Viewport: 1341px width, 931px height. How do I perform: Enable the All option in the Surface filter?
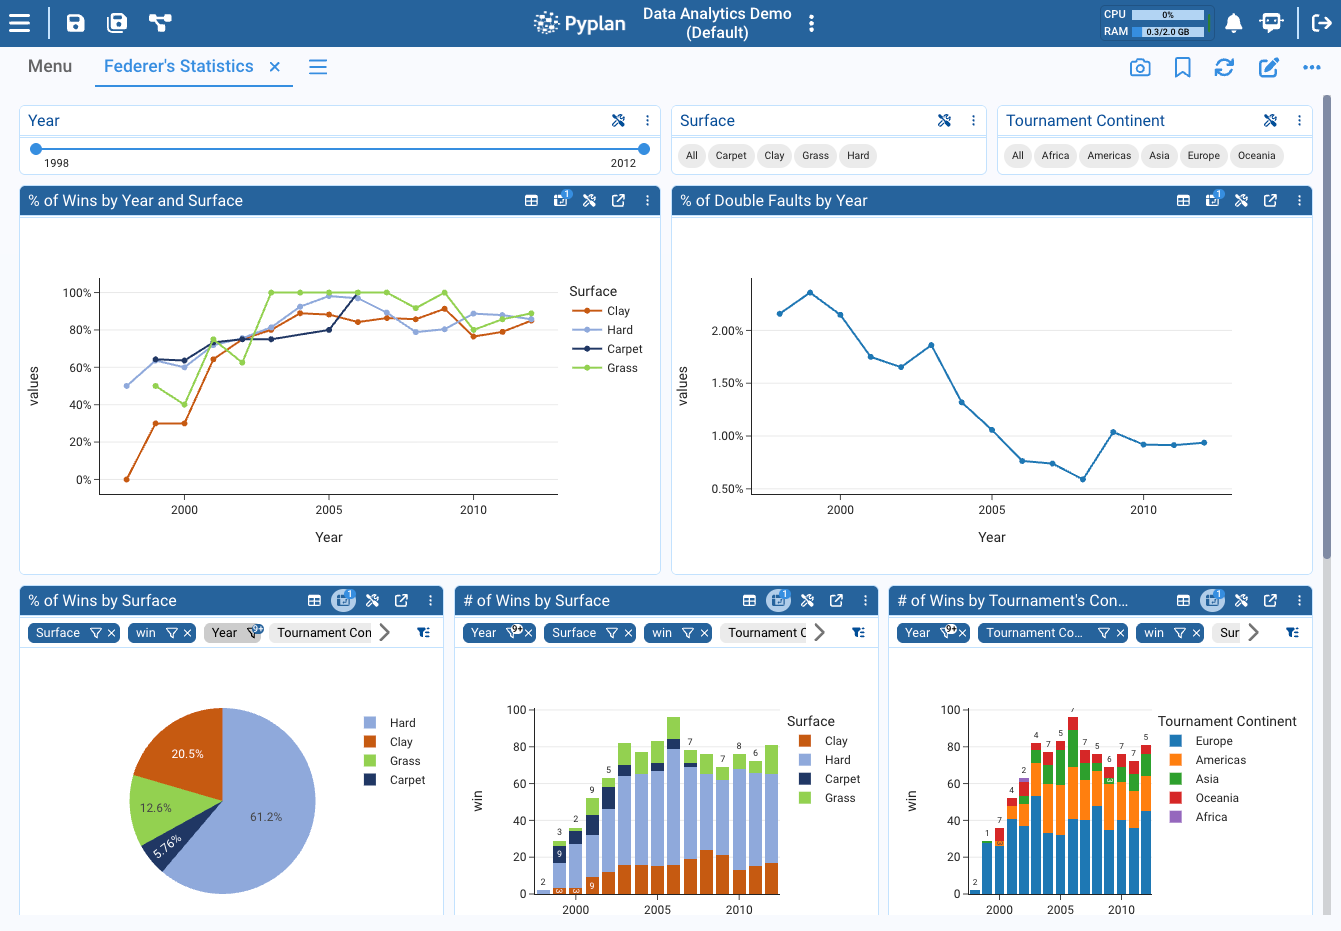(691, 155)
